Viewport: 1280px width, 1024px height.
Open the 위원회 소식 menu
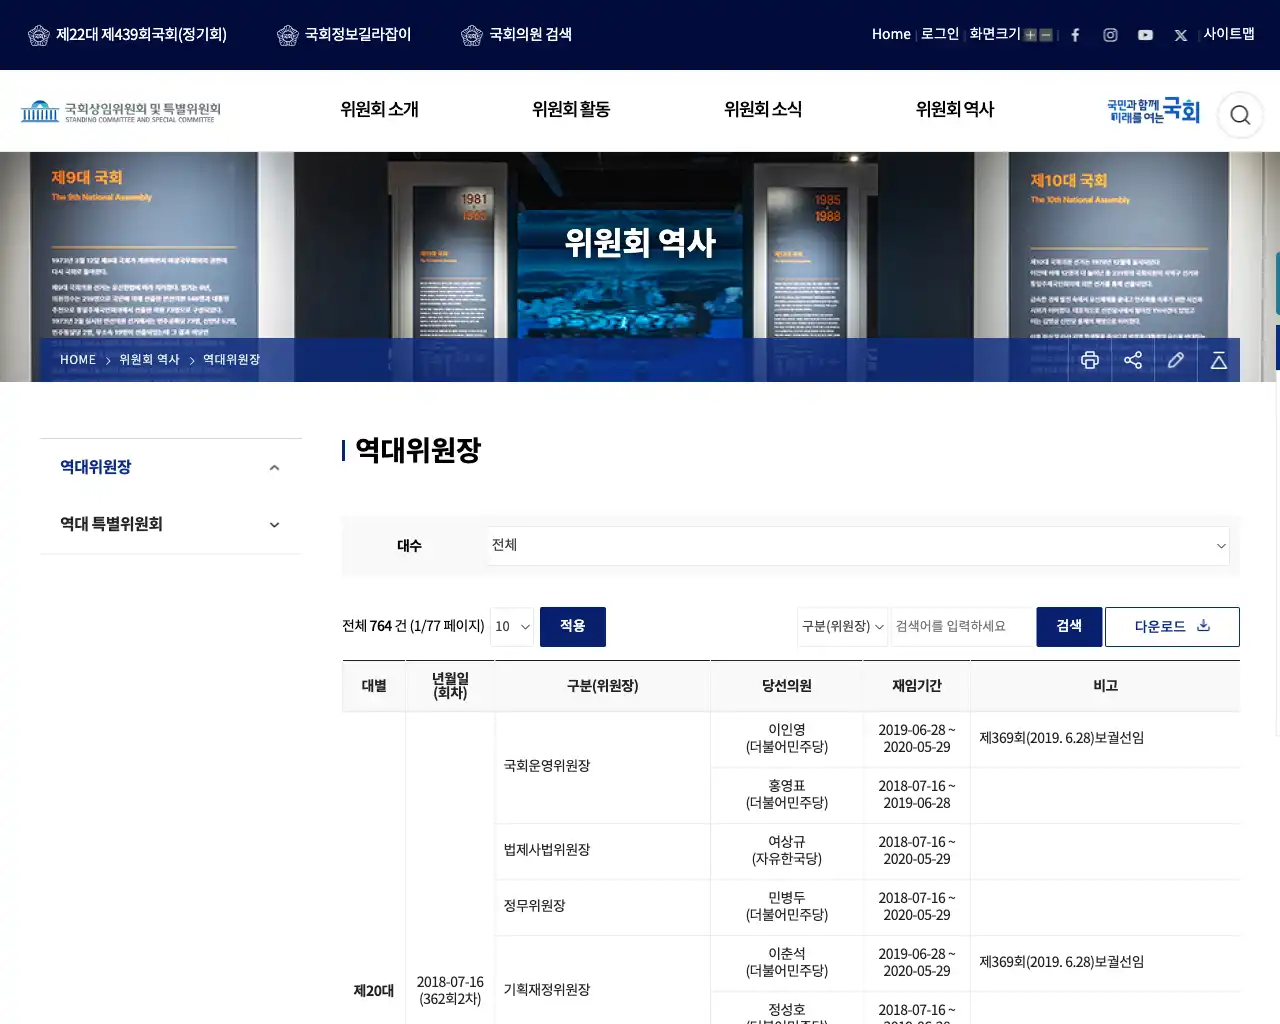tap(763, 110)
